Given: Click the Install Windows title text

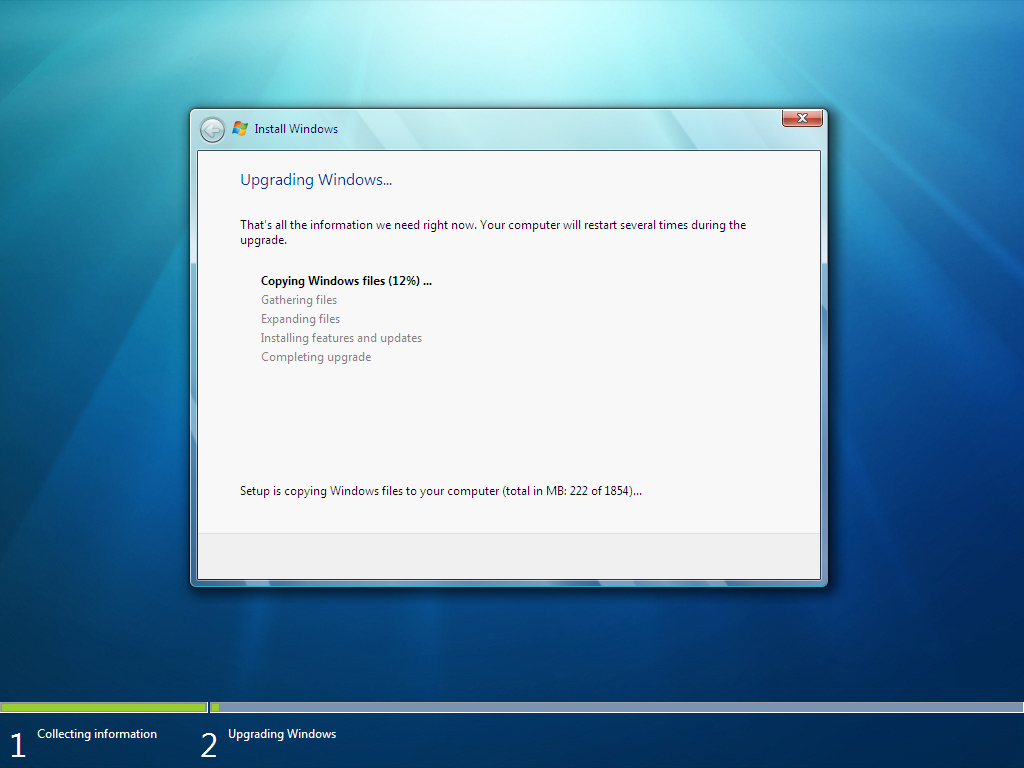Looking at the screenshot, I should click(x=296, y=129).
